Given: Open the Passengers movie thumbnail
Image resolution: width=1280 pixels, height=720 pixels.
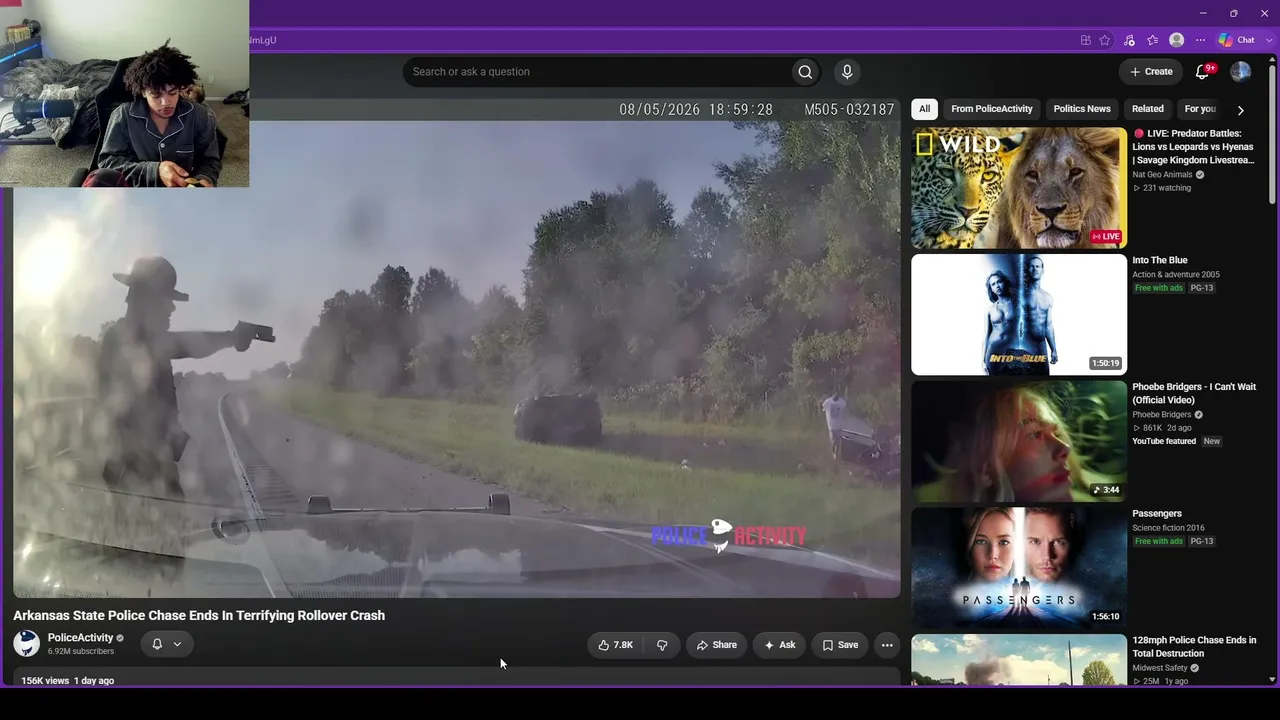Looking at the screenshot, I should click(x=1019, y=568).
